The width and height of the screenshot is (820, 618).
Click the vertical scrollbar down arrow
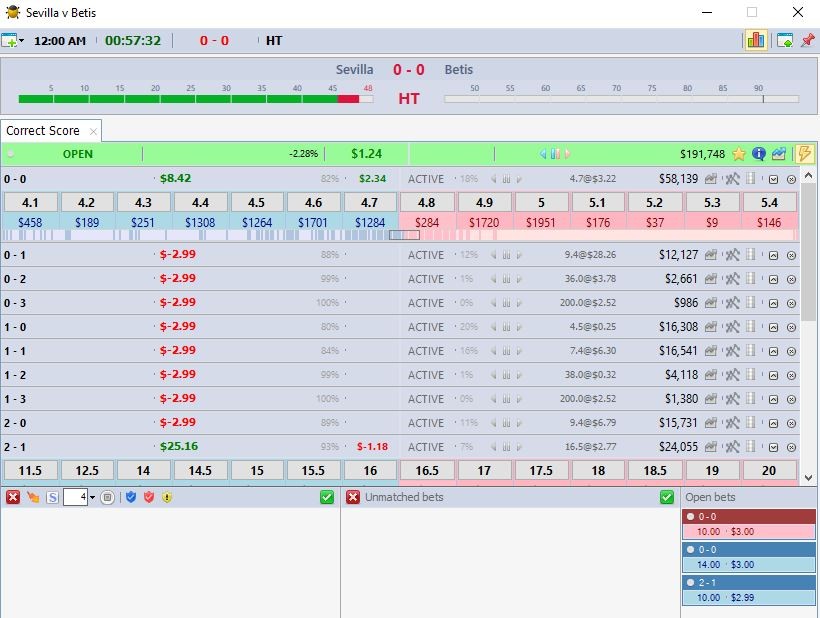coord(809,479)
